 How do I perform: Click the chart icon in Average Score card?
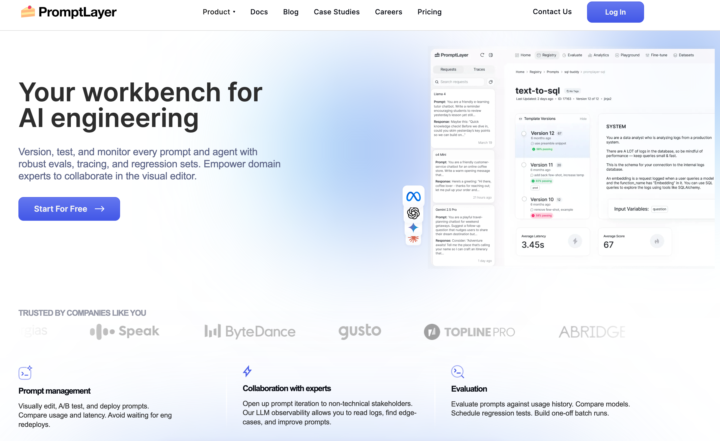tap(657, 241)
